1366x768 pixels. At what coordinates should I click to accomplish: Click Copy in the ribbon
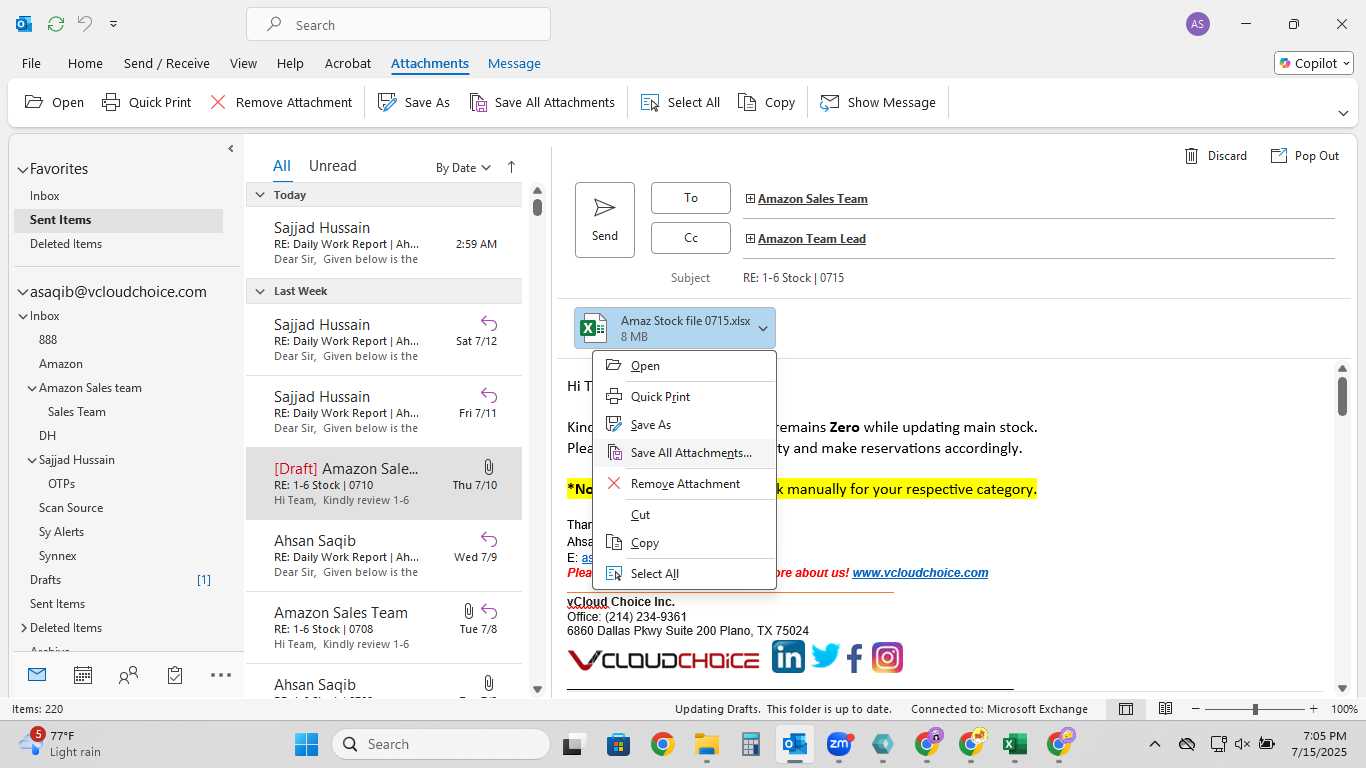click(x=766, y=102)
